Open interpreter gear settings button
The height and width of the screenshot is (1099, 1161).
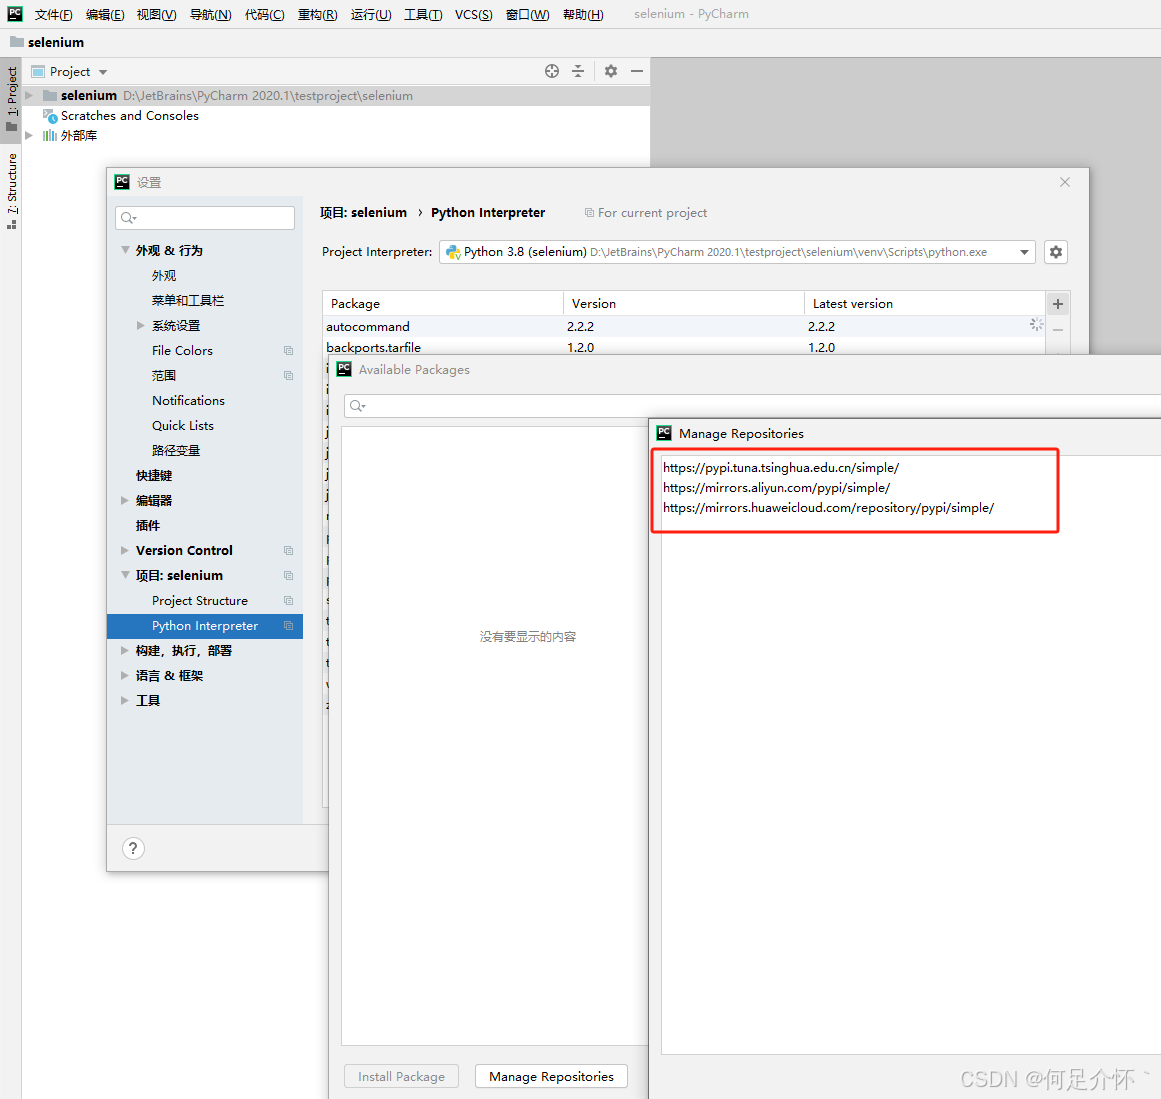[1056, 252]
